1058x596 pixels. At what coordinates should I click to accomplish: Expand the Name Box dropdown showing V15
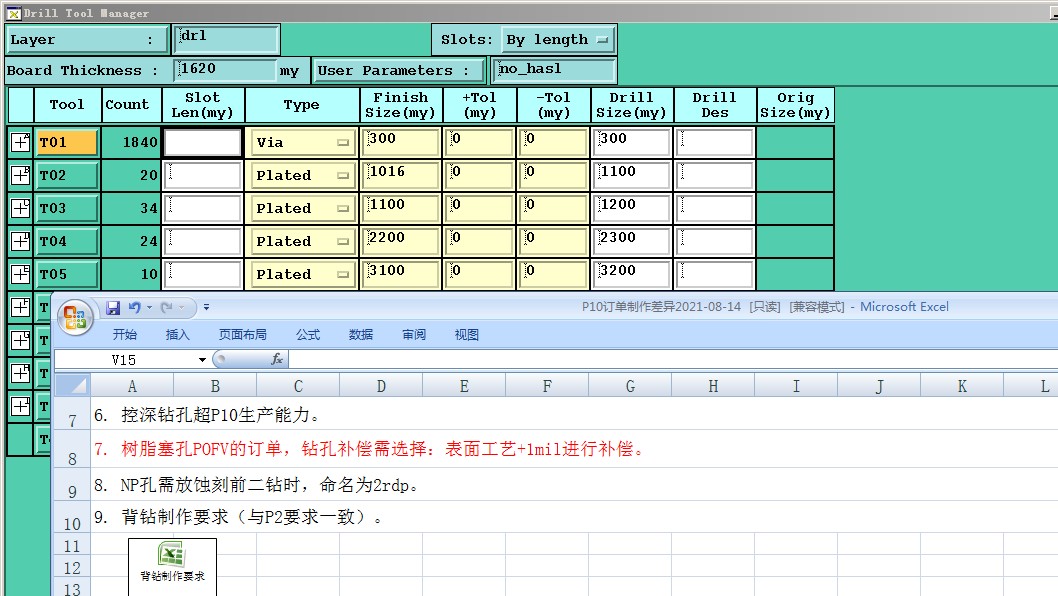pos(202,360)
